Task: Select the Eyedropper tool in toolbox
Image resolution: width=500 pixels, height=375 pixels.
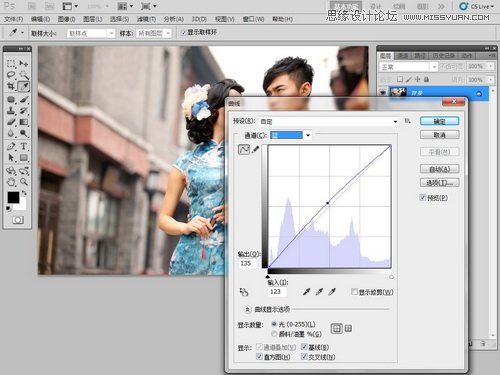Action: click(24, 87)
